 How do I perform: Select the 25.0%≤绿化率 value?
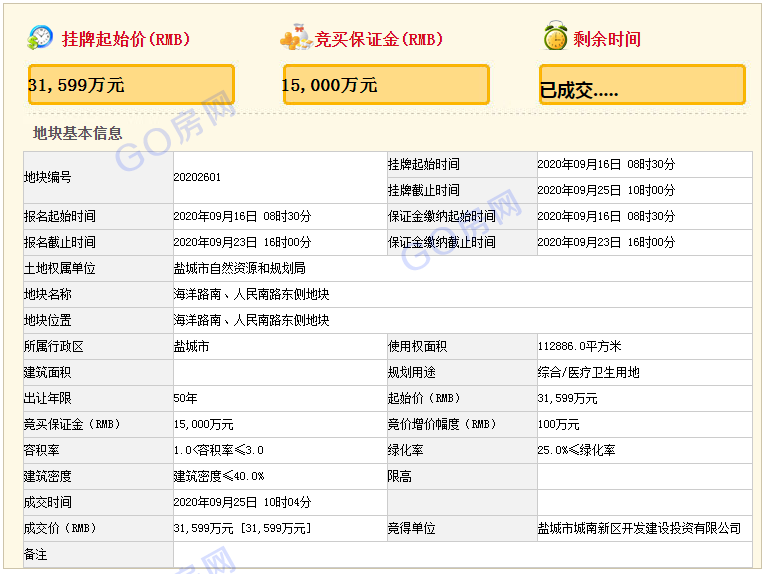click(576, 450)
